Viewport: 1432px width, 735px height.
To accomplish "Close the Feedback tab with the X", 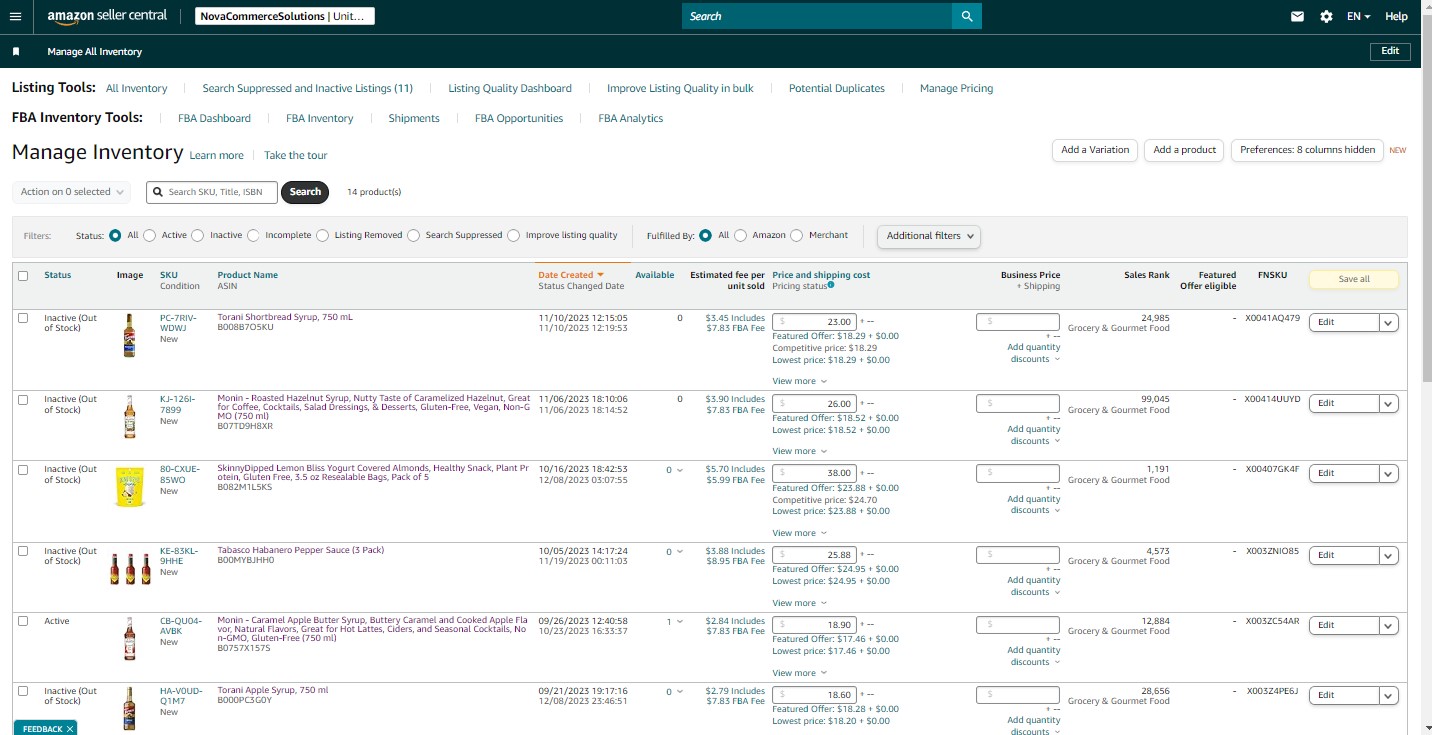I will click(x=70, y=729).
